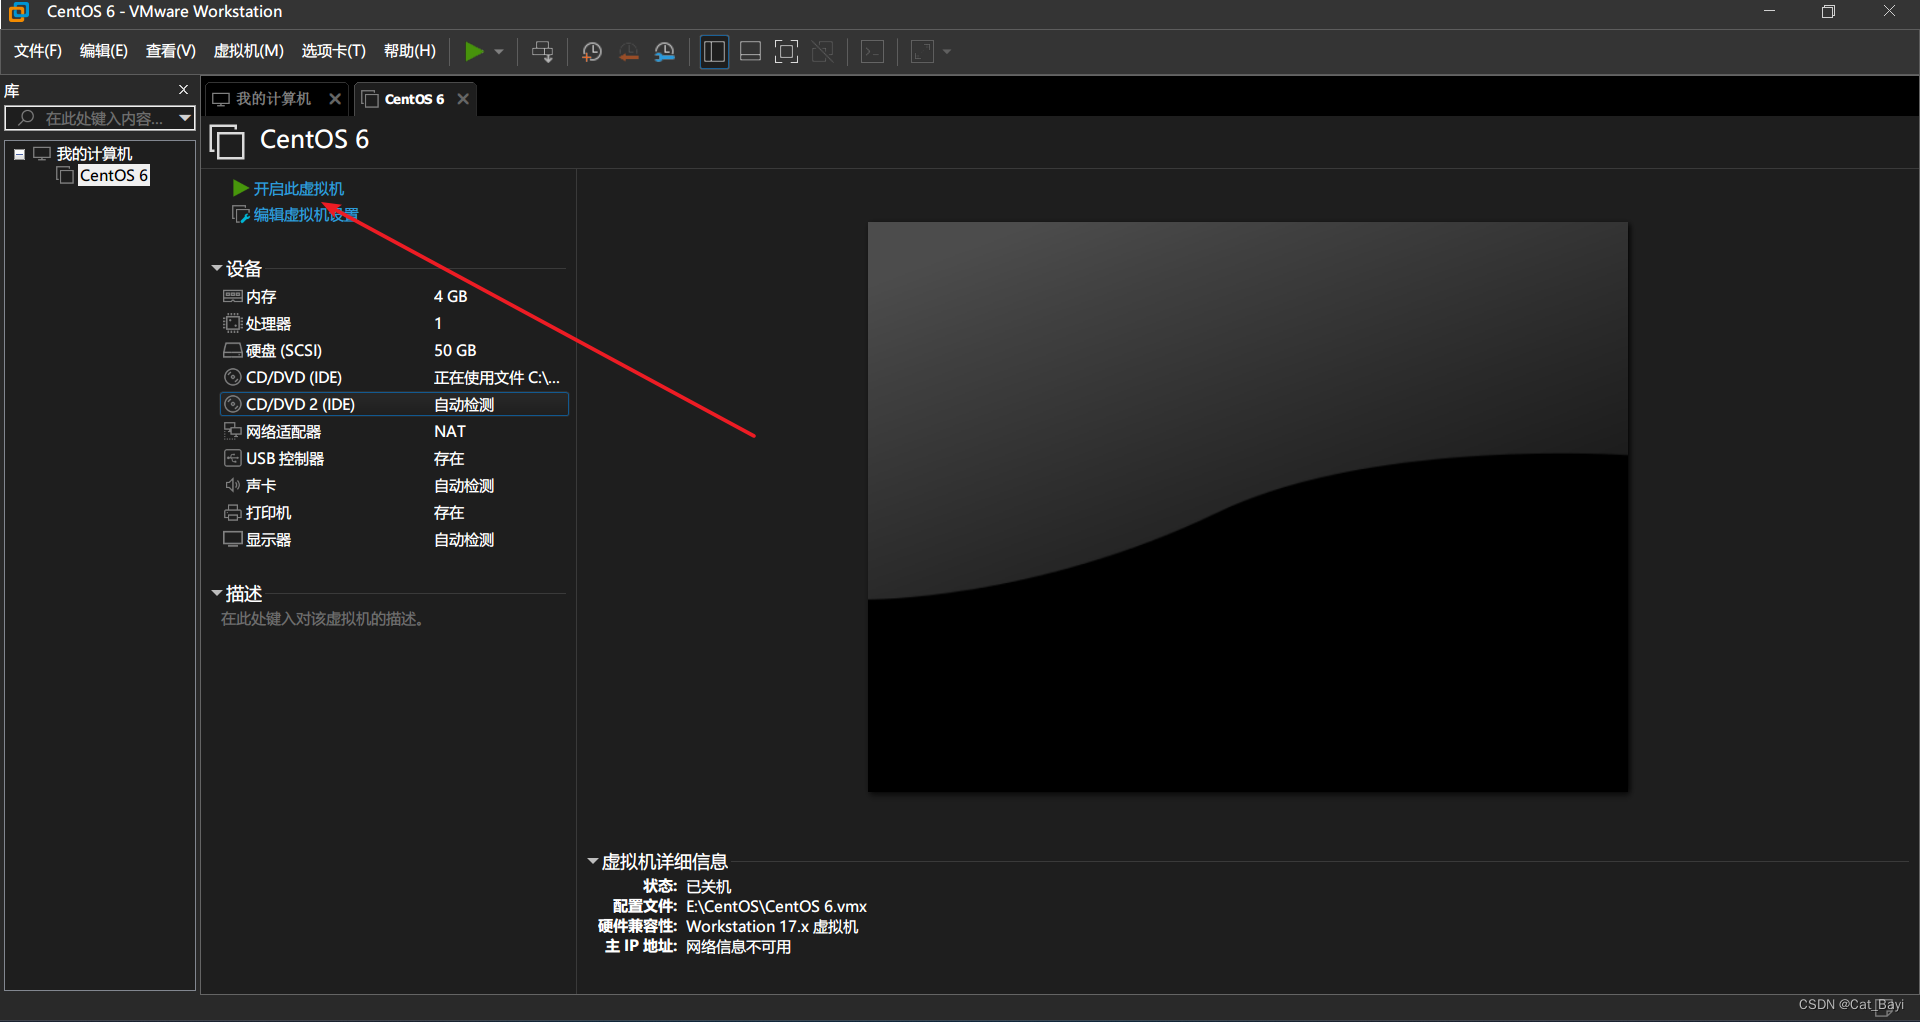This screenshot has height=1022, width=1920.
Task: Click the 正在使用文件 C:\... value
Action: [497, 377]
